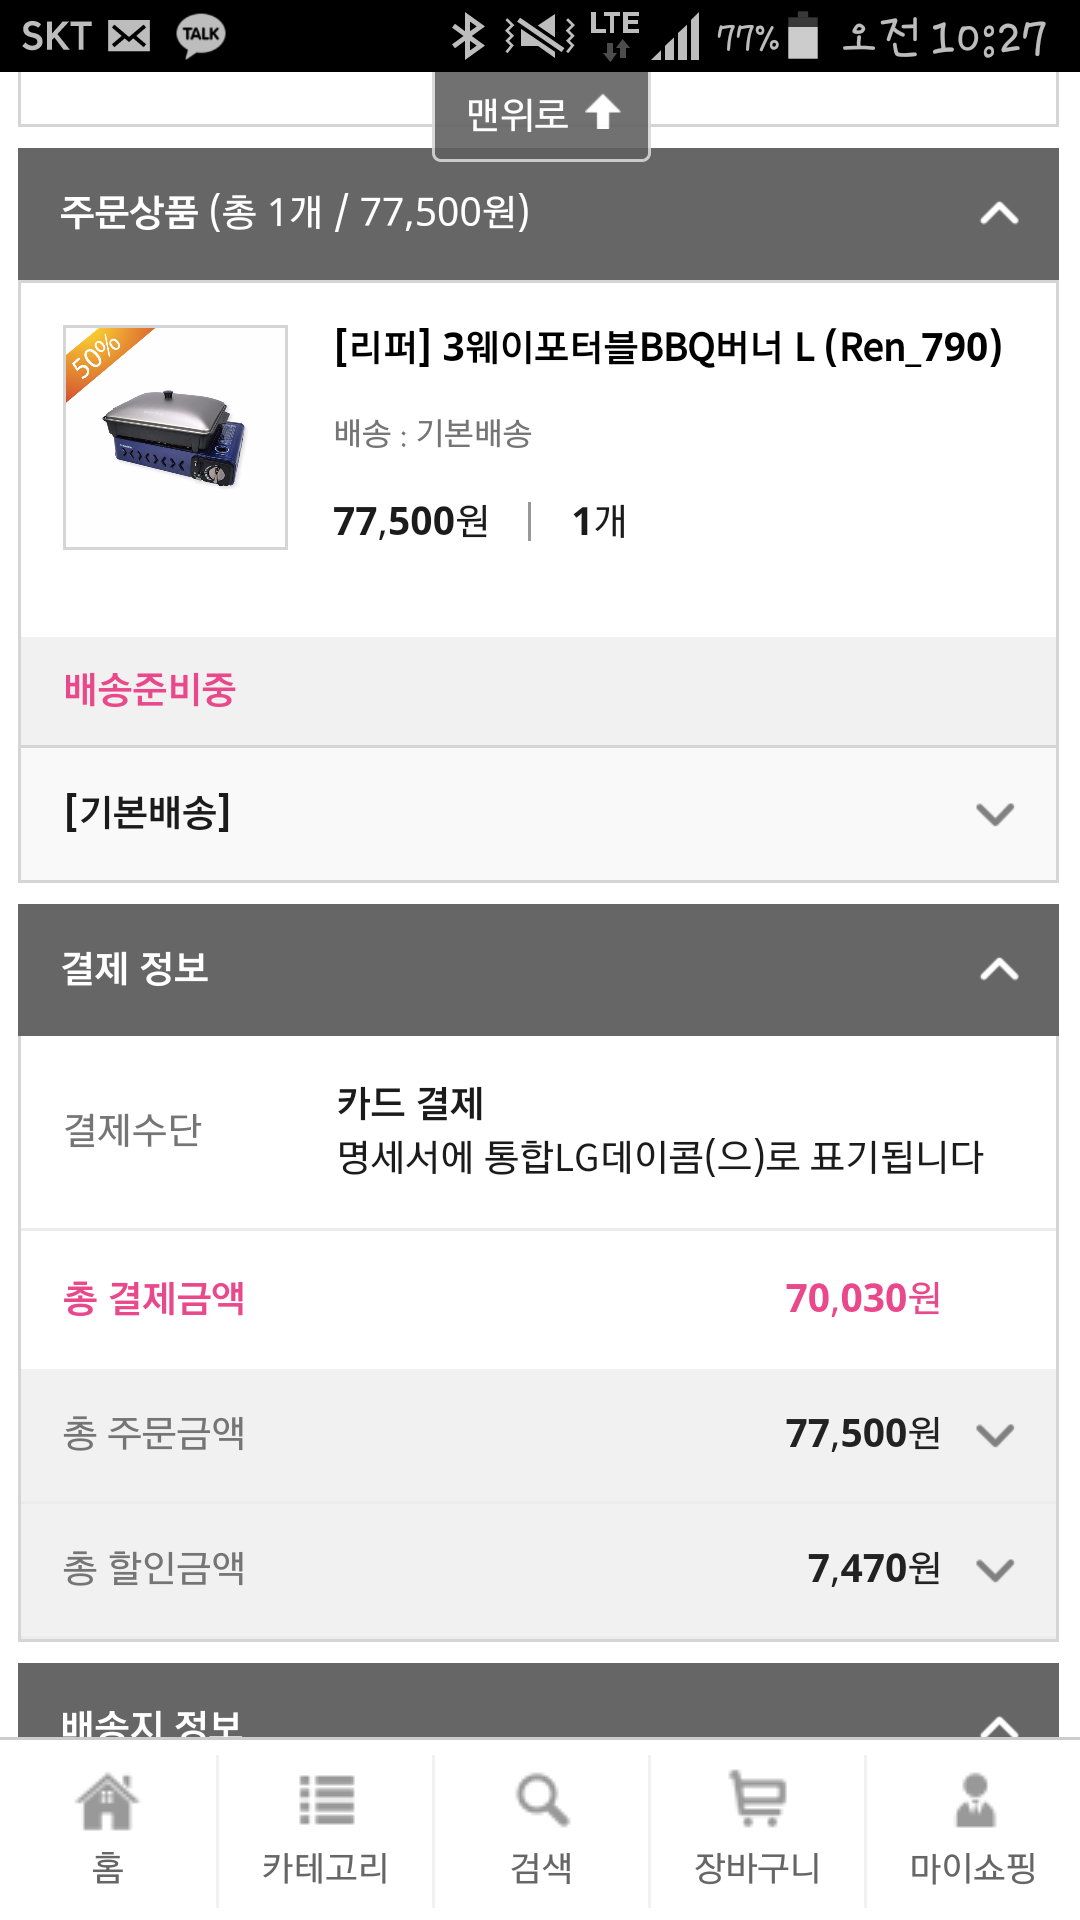
Task: Tap the mail notification icon in status bar
Action: pos(129,36)
